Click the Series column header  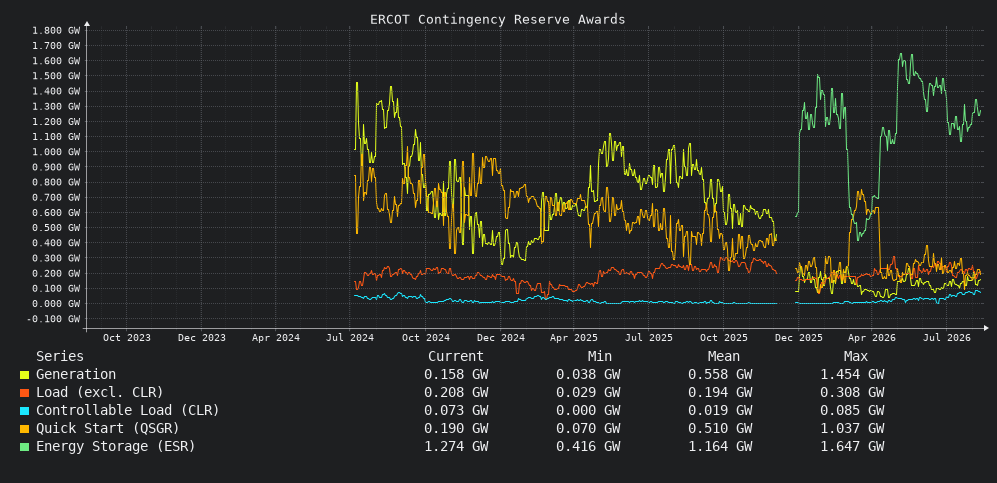pyautogui.click(x=60, y=357)
